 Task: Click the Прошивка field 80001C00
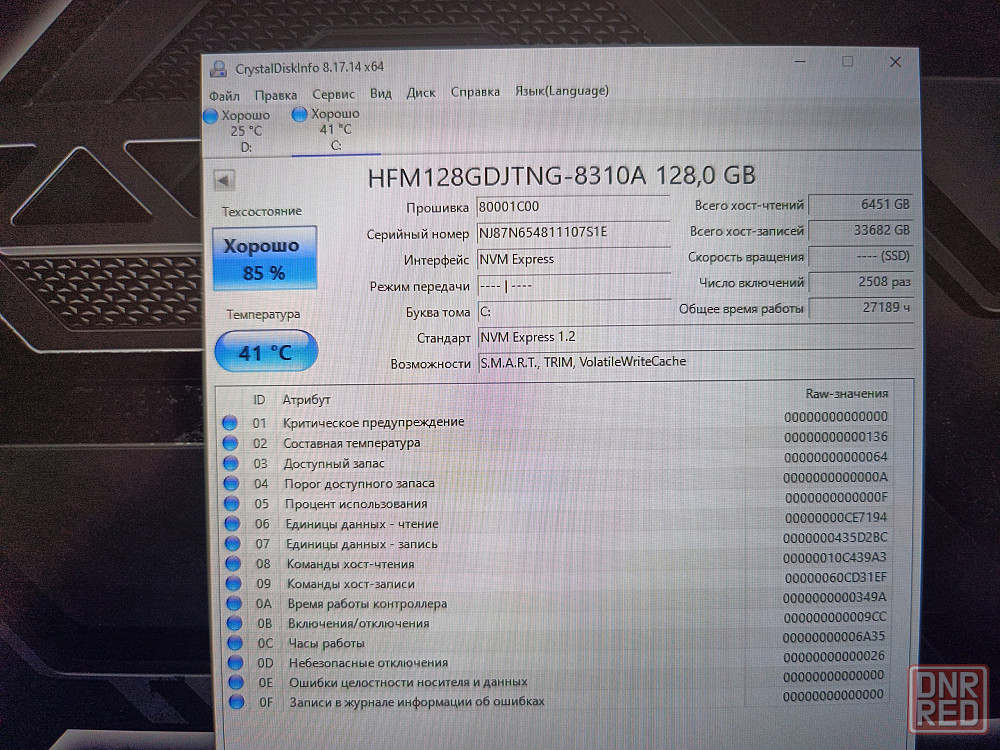click(x=573, y=207)
